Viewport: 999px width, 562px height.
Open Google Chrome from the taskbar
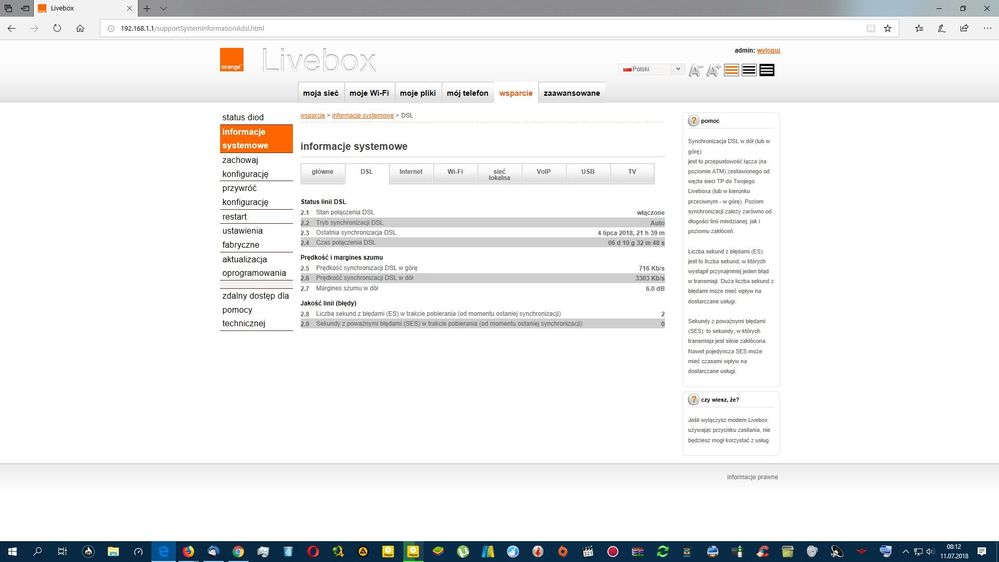238,552
